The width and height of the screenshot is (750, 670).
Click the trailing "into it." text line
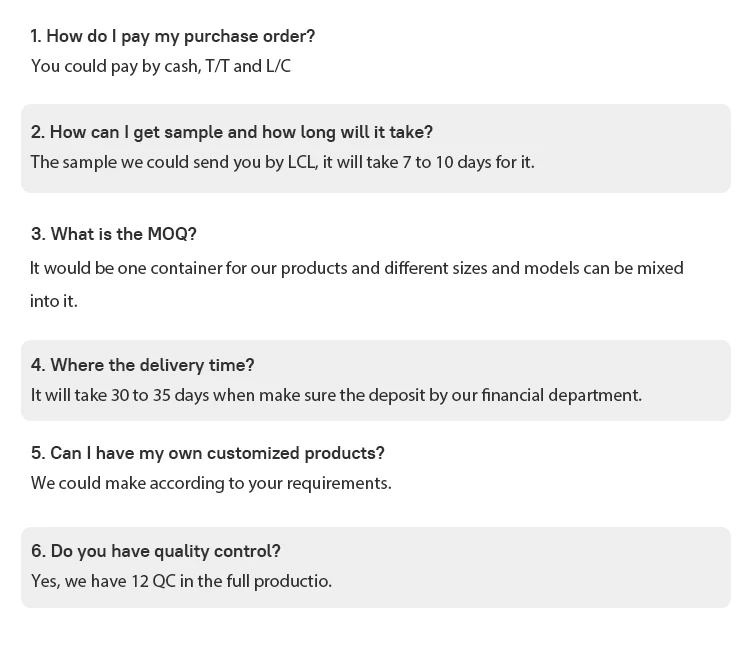coord(54,301)
